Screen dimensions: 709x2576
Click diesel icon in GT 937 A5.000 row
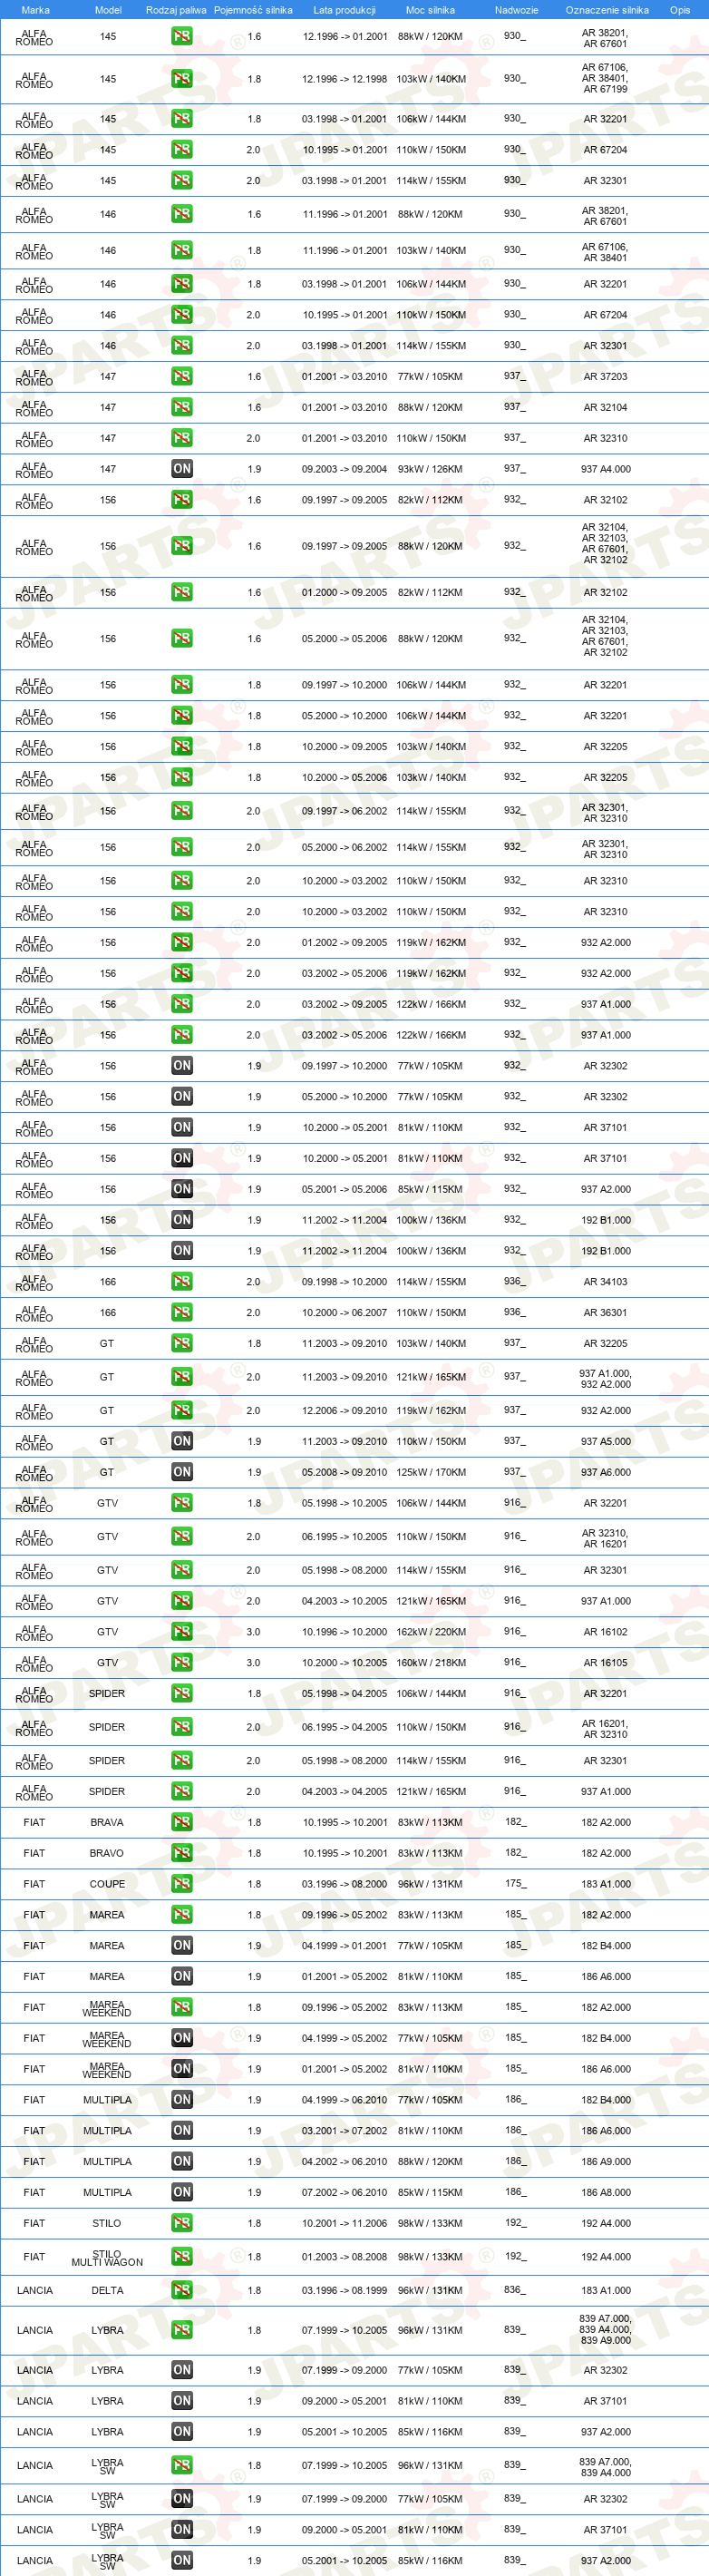click(181, 1441)
